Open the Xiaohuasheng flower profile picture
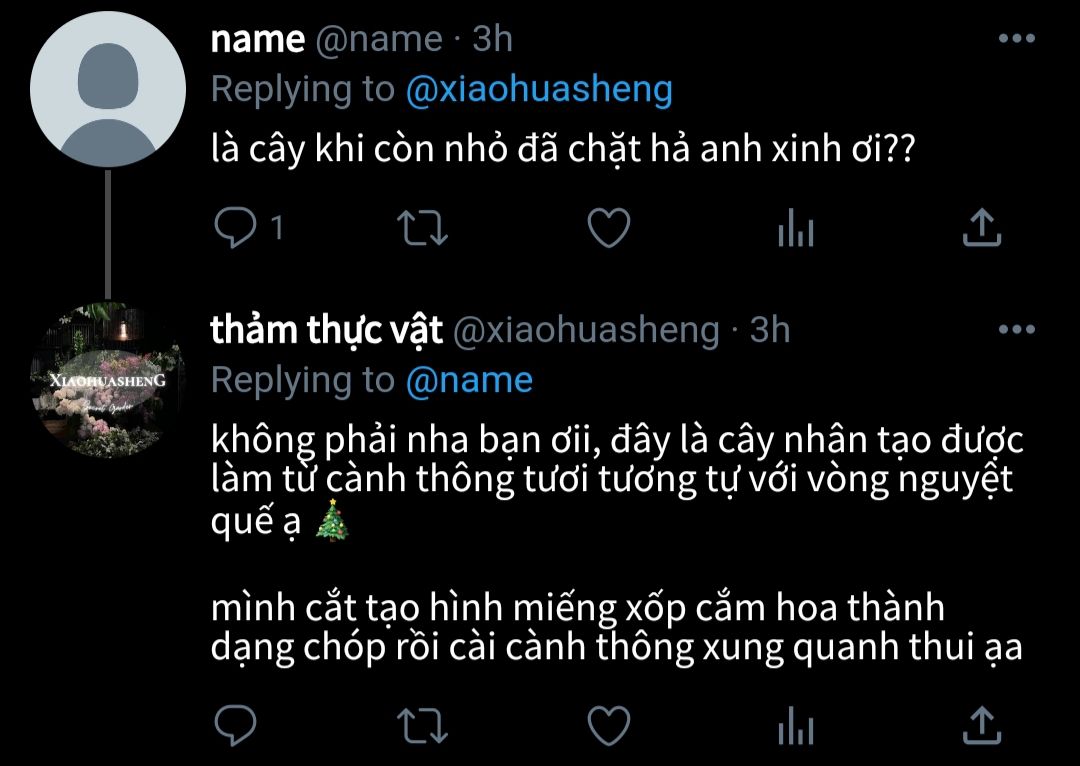Image resolution: width=1080 pixels, height=766 pixels. point(108,380)
